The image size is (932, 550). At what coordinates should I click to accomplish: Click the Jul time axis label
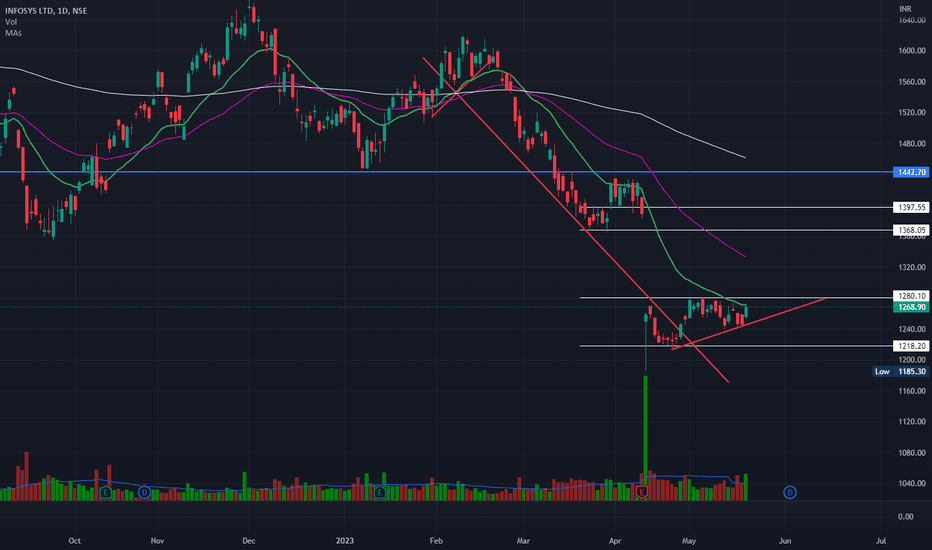point(881,541)
